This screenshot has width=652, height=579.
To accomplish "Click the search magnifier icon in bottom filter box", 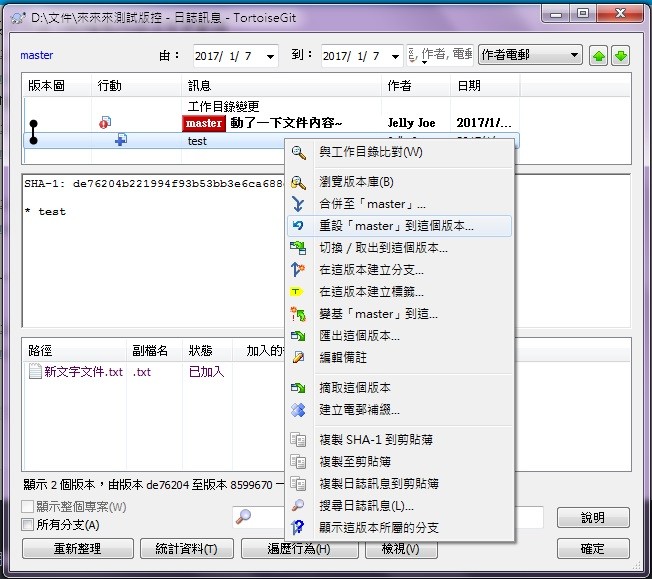I will (x=243, y=516).
